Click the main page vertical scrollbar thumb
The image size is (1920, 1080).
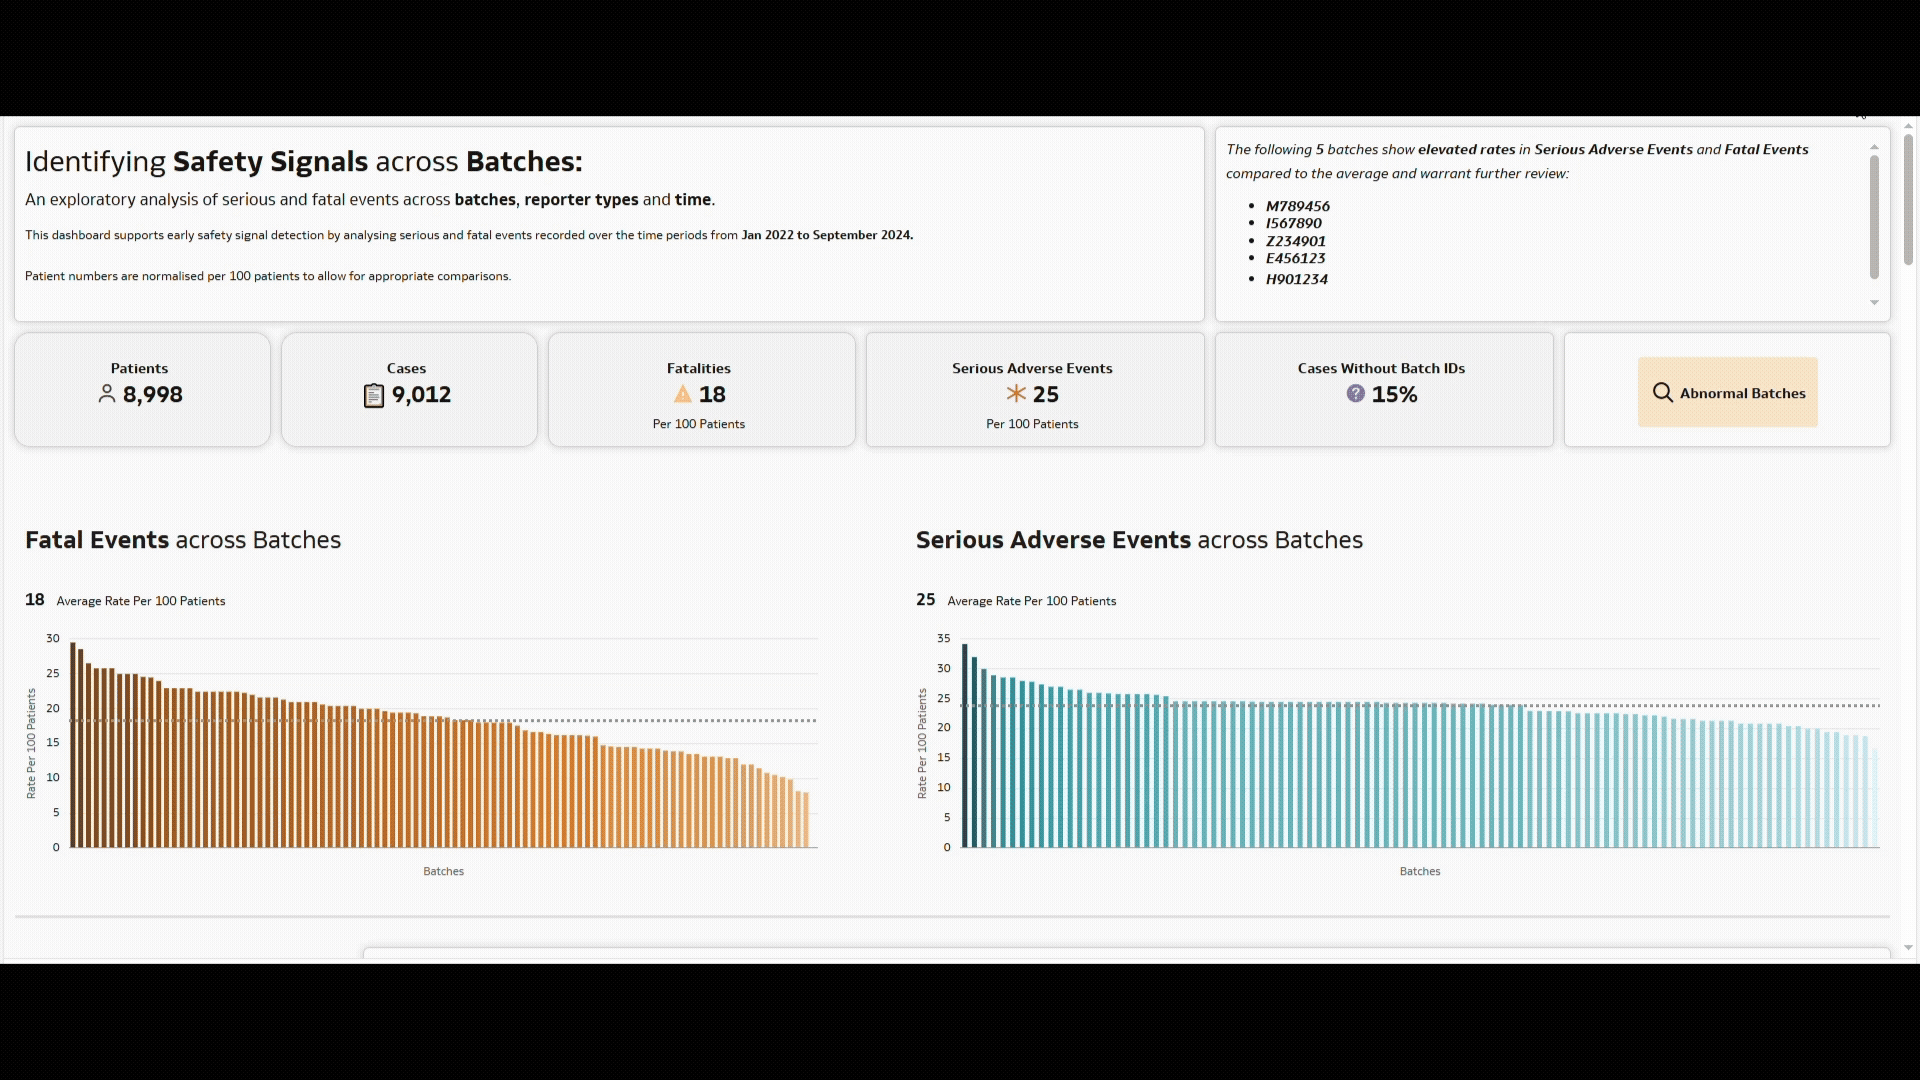1908,198
